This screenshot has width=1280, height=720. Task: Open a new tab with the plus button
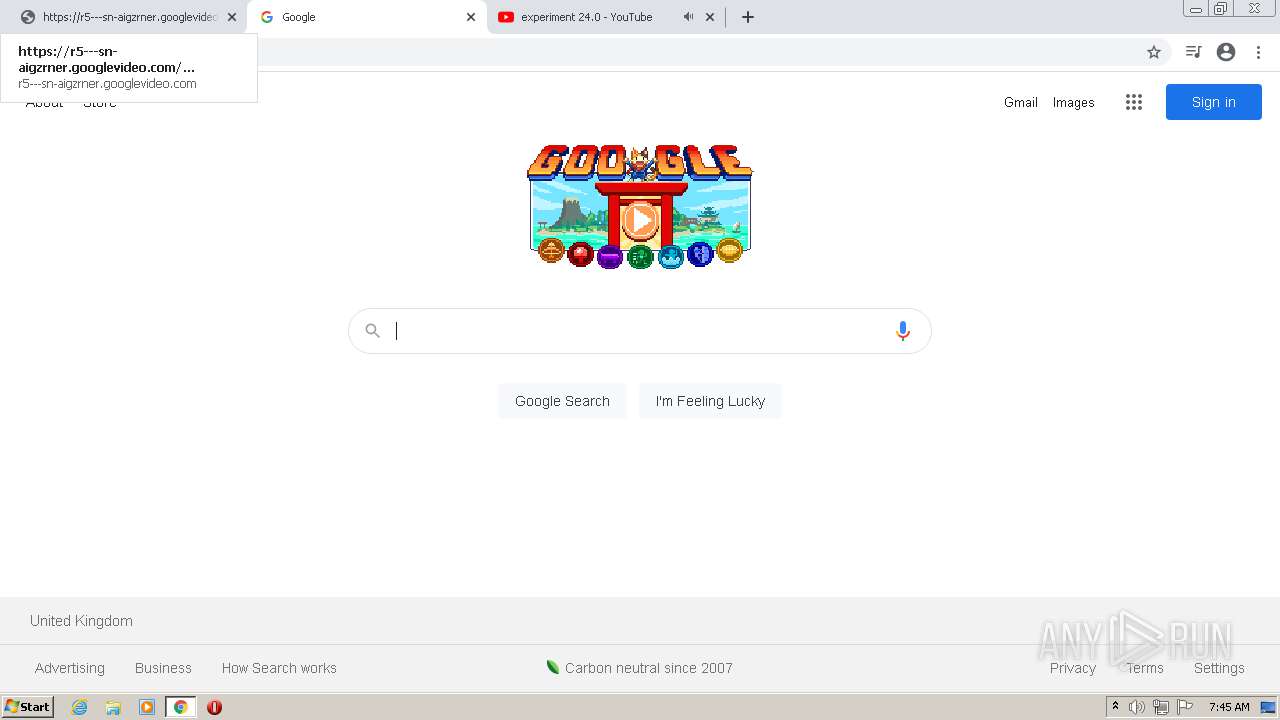point(748,17)
